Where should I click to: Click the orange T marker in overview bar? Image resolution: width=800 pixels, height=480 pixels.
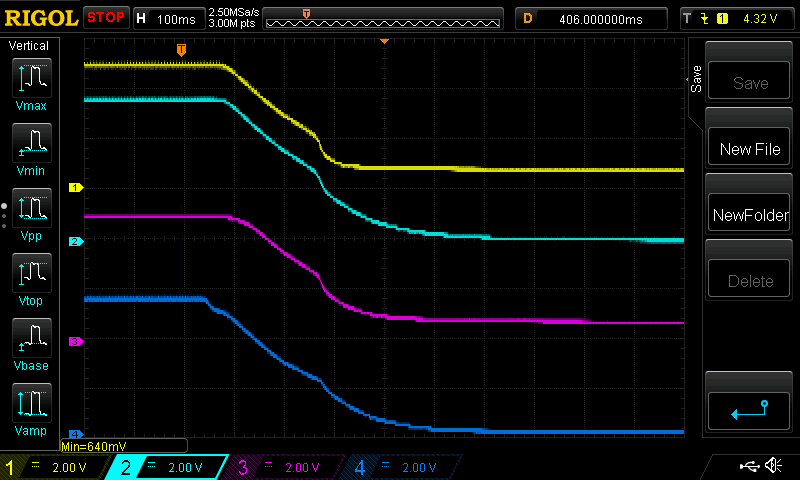pos(306,14)
